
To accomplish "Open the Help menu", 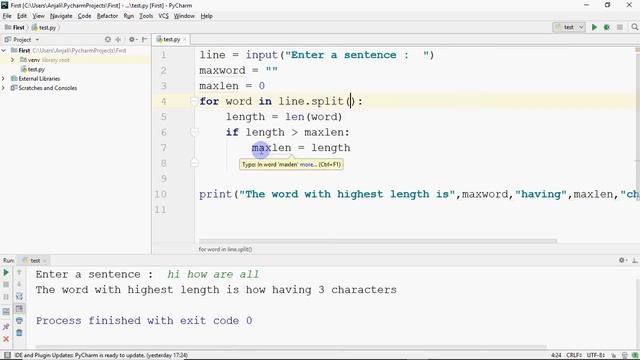I will (207, 16).
